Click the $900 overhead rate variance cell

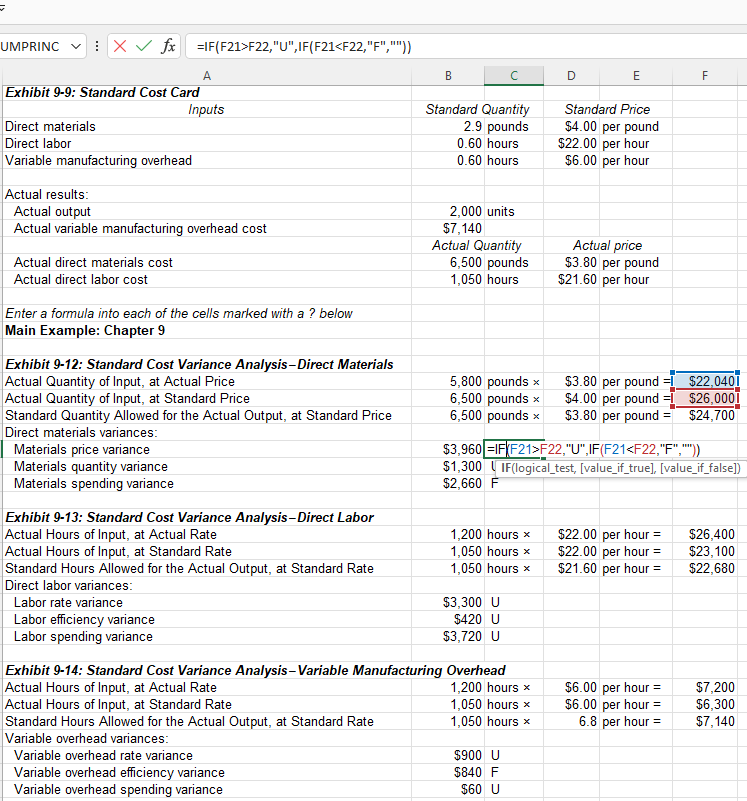[x=448, y=756]
